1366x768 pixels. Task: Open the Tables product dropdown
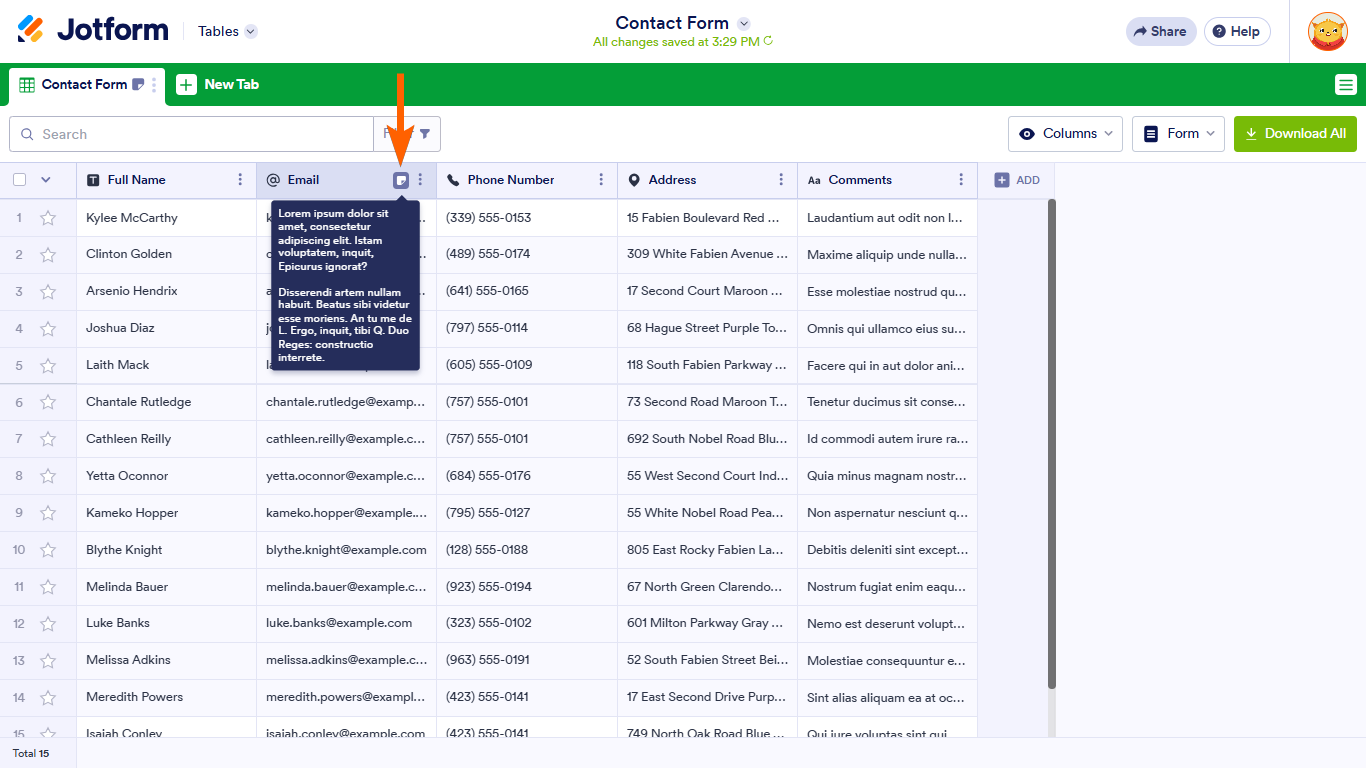click(227, 31)
